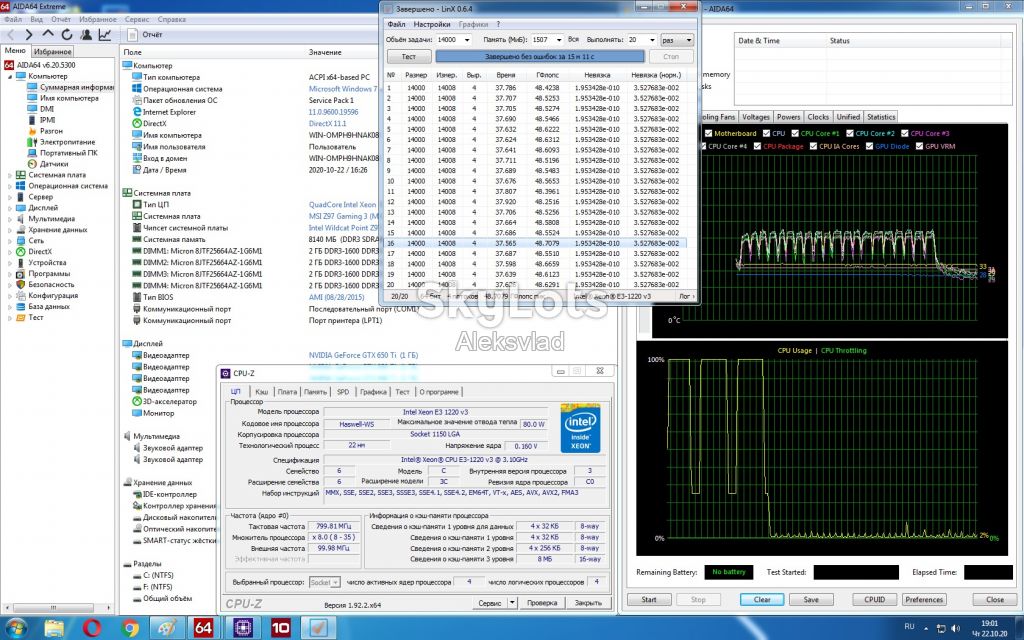Switch to CPU-Z taskbar button
The height and width of the screenshot is (640, 1024).
pyautogui.click(x=243, y=628)
